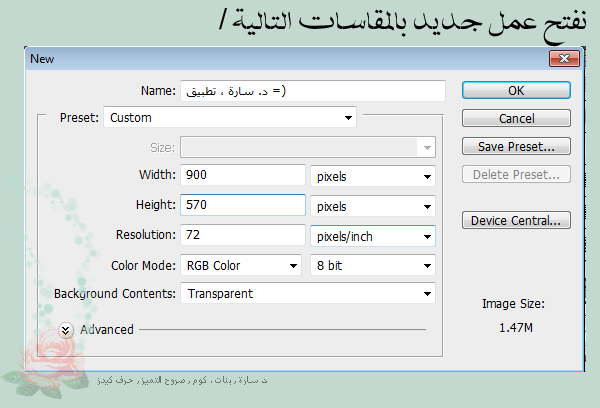Click the OK button
600x408 pixels.
tap(516, 90)
